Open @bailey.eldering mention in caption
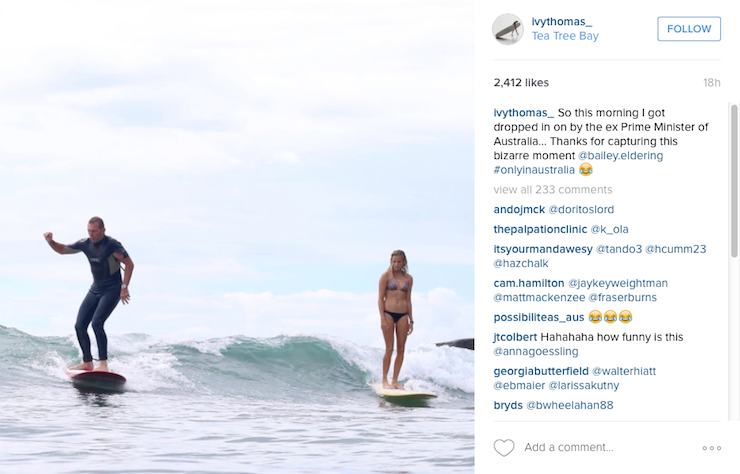The image size is (740, 474). click(x=620, y=156)
